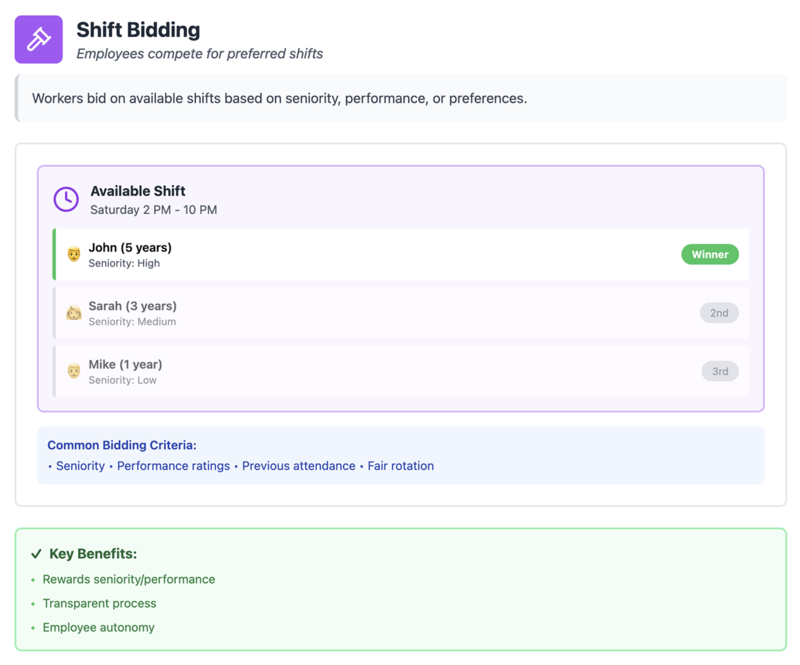Expand John's bid entry for details

tap(400, 254)
